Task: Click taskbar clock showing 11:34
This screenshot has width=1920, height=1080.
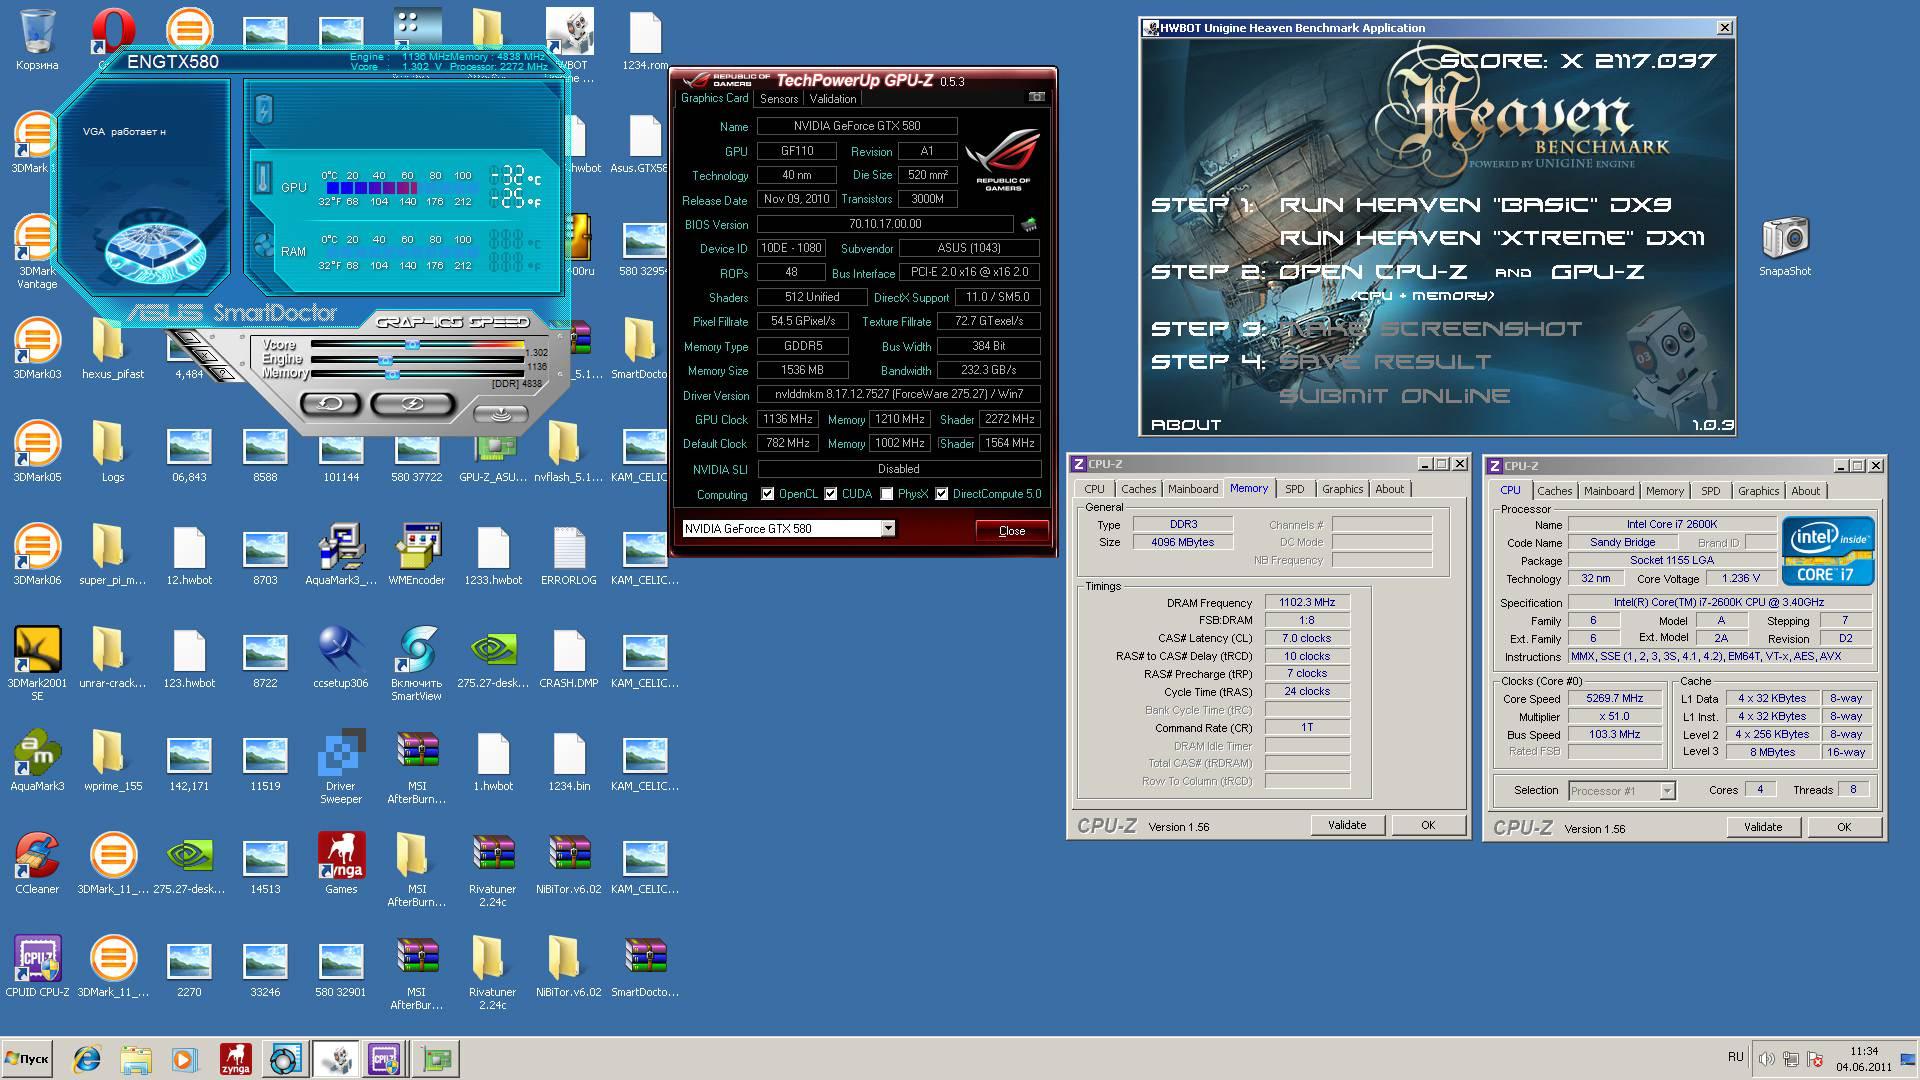Action: [x=1864, y=1059]
